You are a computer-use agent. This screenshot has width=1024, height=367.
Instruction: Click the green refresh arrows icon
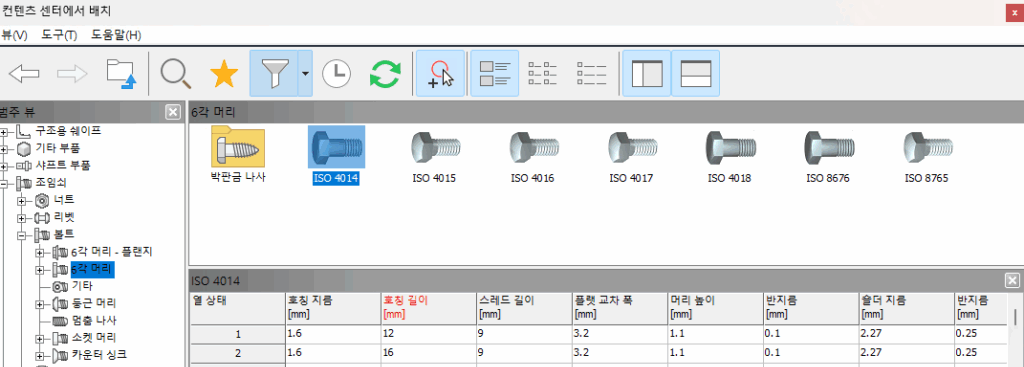(x=385, y=74)
